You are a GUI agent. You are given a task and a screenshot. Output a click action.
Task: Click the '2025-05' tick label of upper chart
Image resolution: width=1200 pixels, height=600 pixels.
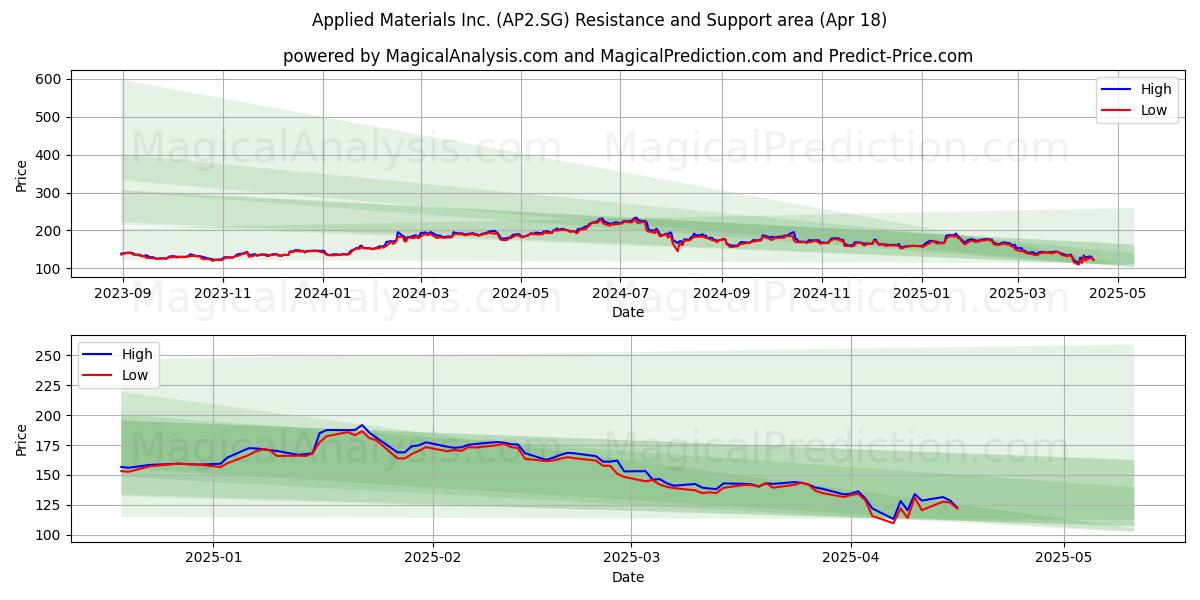(x=1119, y=294)
